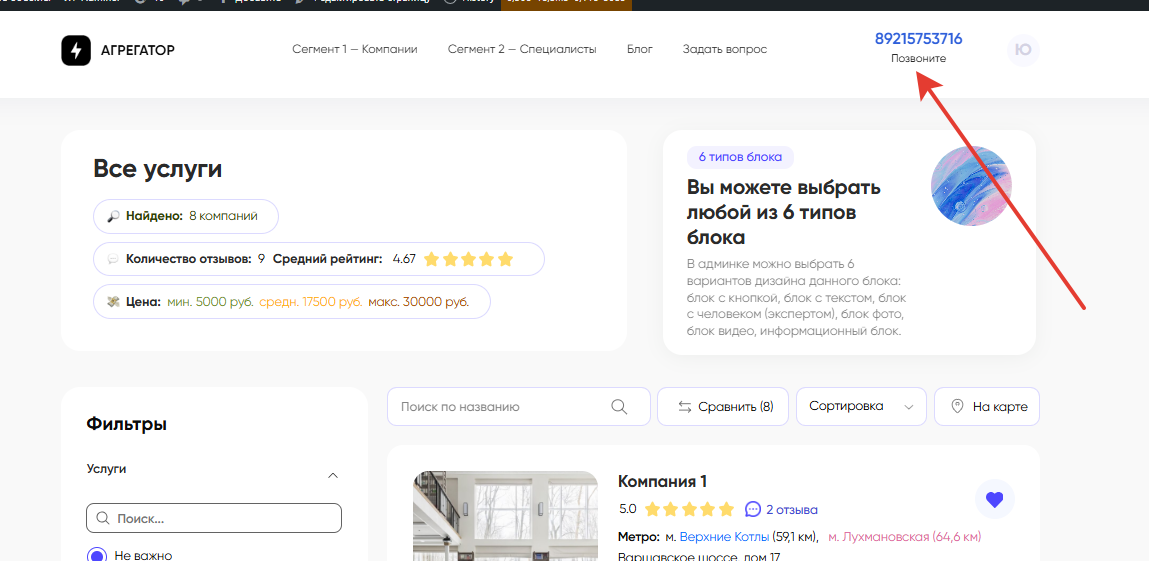Open Сегмент 1 — Компании menu item
1149x561 pixels.
click(354, 49)
